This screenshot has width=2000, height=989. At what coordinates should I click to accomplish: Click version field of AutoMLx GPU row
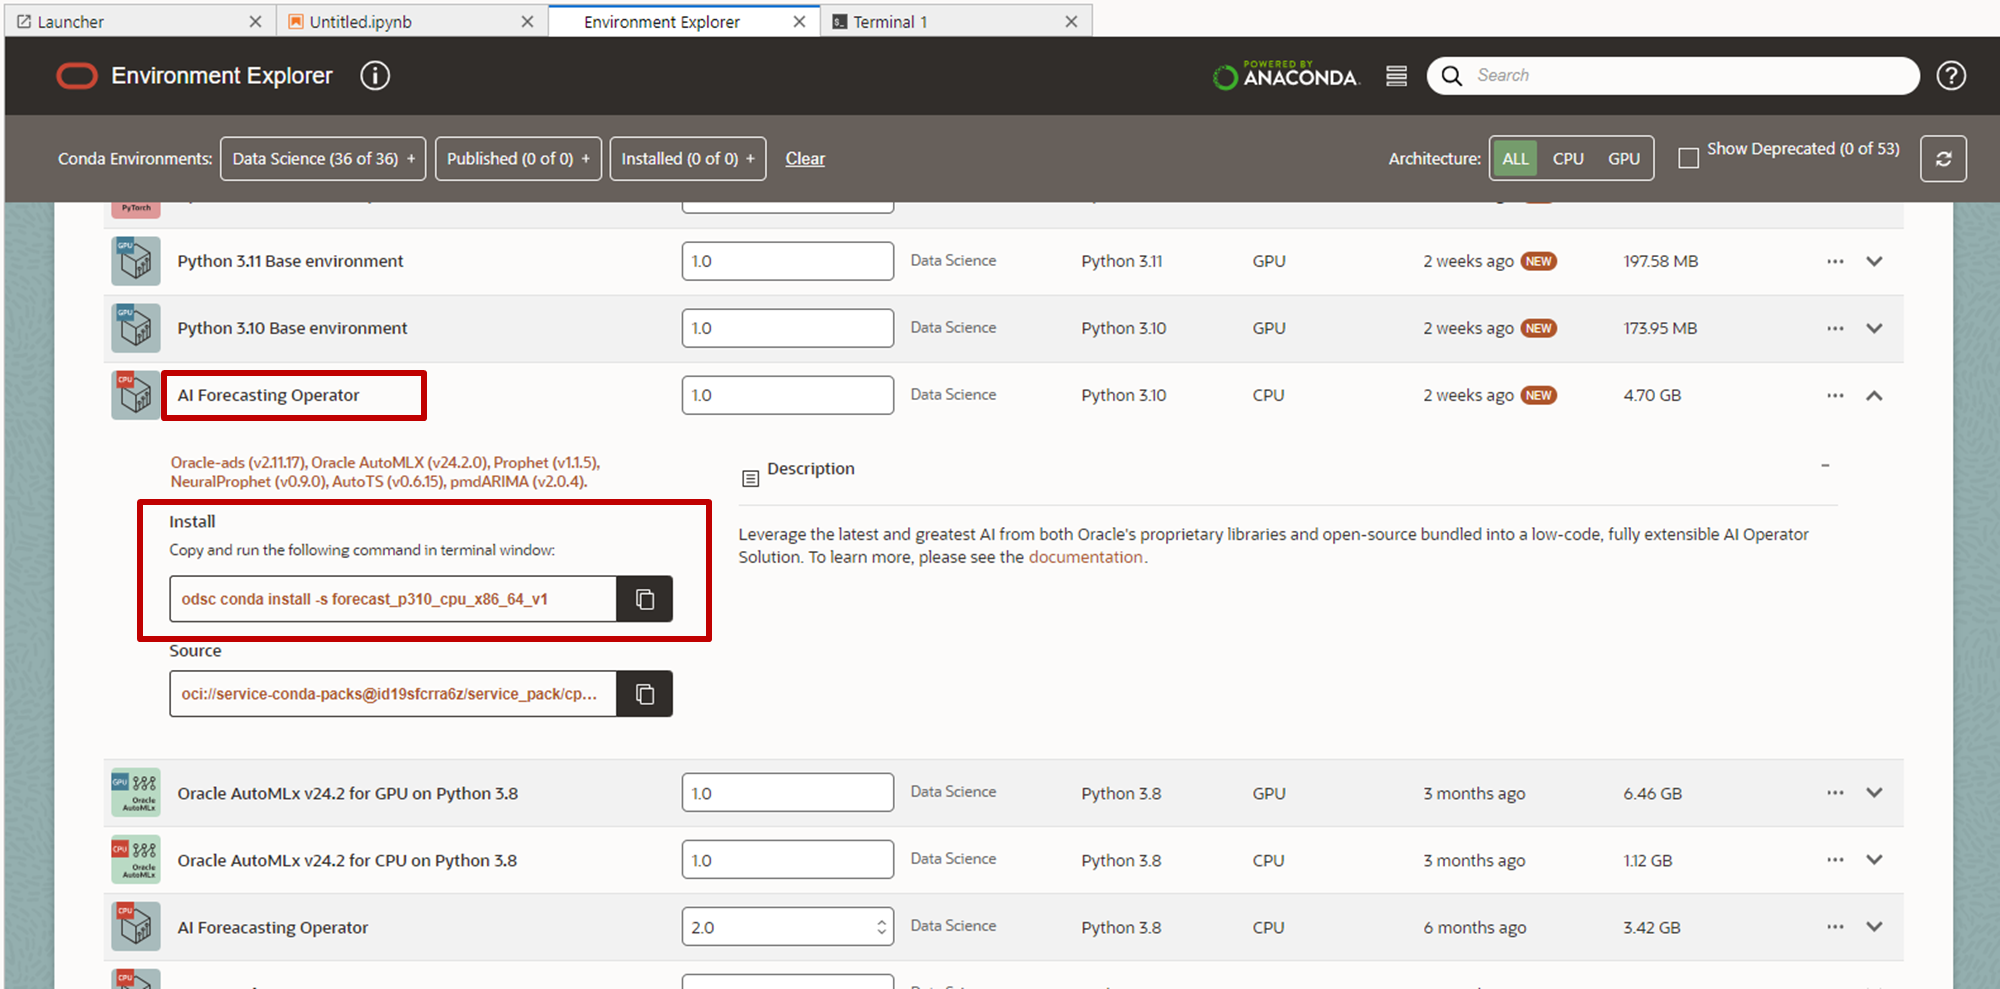coord(788,793)
